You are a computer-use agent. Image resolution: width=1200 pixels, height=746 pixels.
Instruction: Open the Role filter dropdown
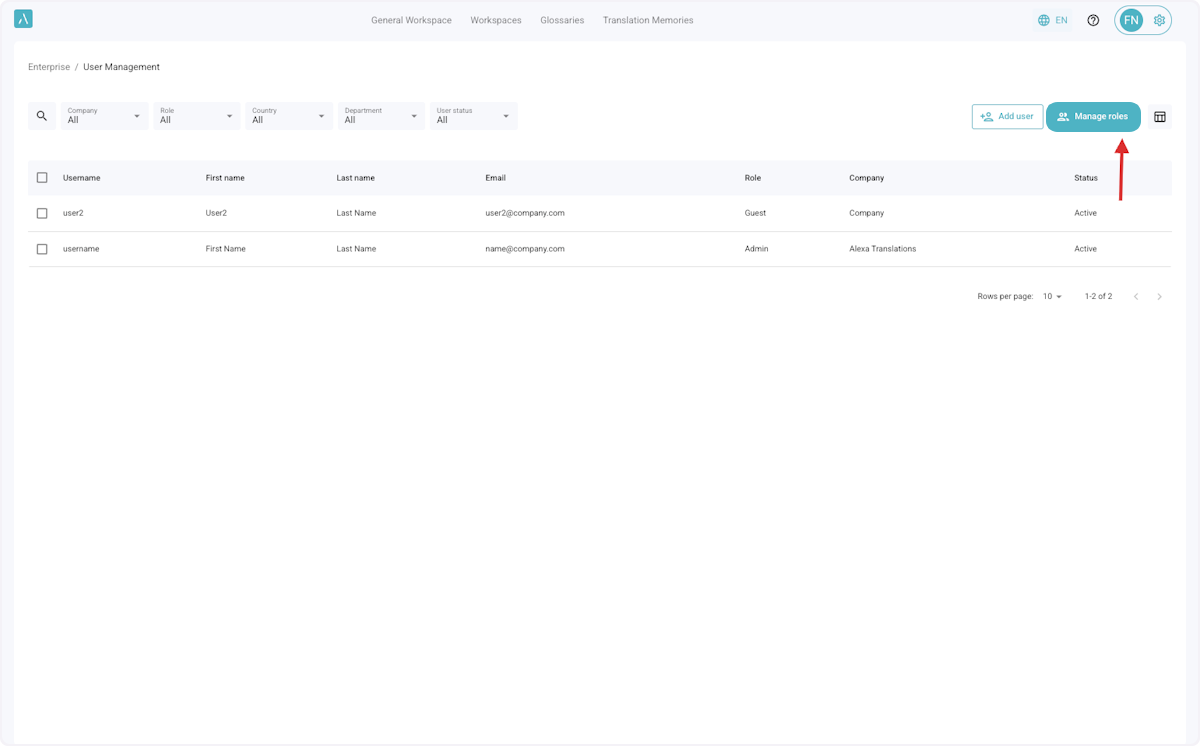point(197,116)
